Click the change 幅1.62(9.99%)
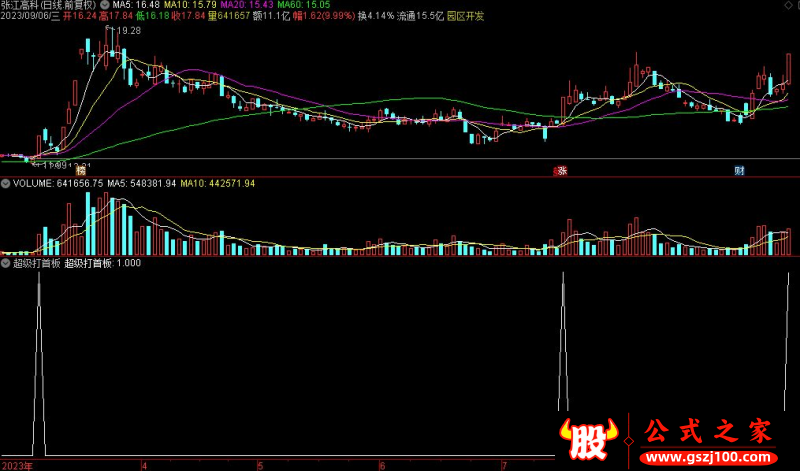Image resolution: width=800 pixels, height=471 pixels. (324, 16)
